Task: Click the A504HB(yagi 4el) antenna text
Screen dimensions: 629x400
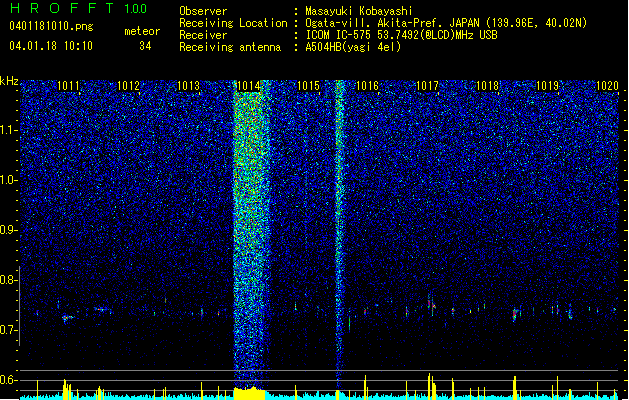Action: 353,47
